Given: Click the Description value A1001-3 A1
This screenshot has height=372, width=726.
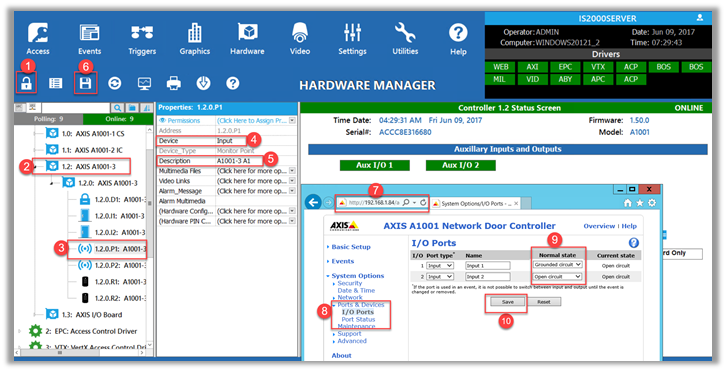Looking at the screenshot, I should coord(234,161).
